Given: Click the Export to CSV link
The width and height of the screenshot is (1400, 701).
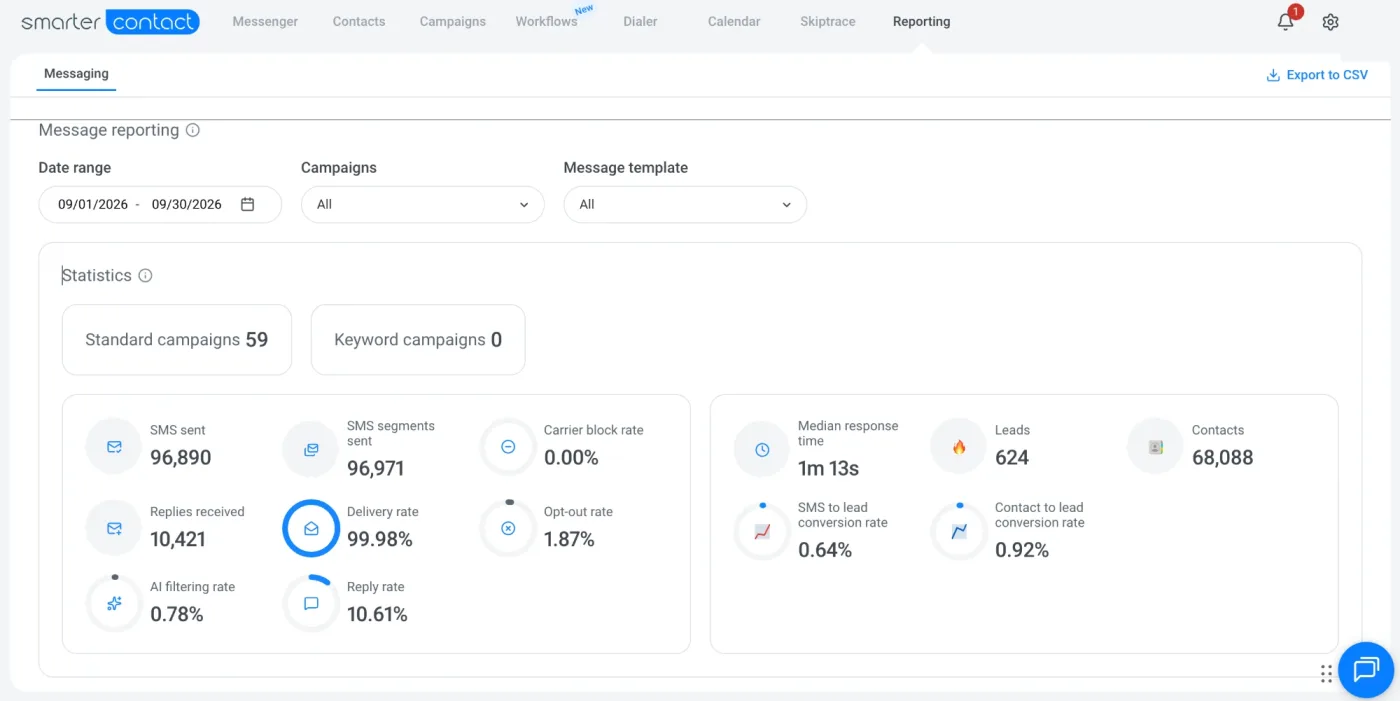Looking at the screenshot, I should click(1317, 75).
